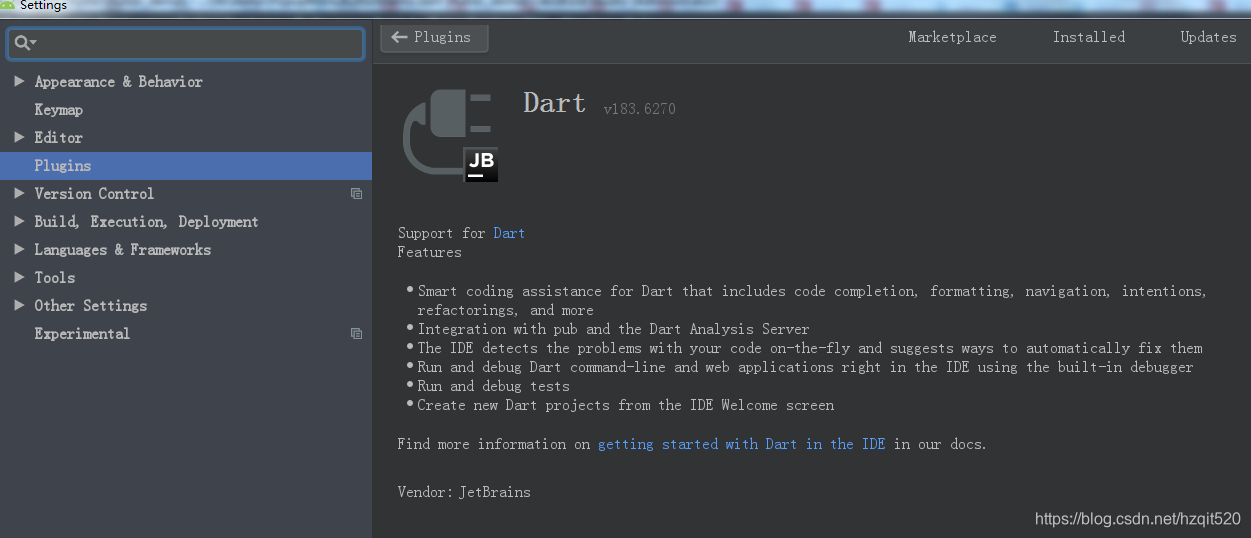Screen dimensions: 1251x538
Task: Go back to the Plugins list
Action: [x=434, y=37]
